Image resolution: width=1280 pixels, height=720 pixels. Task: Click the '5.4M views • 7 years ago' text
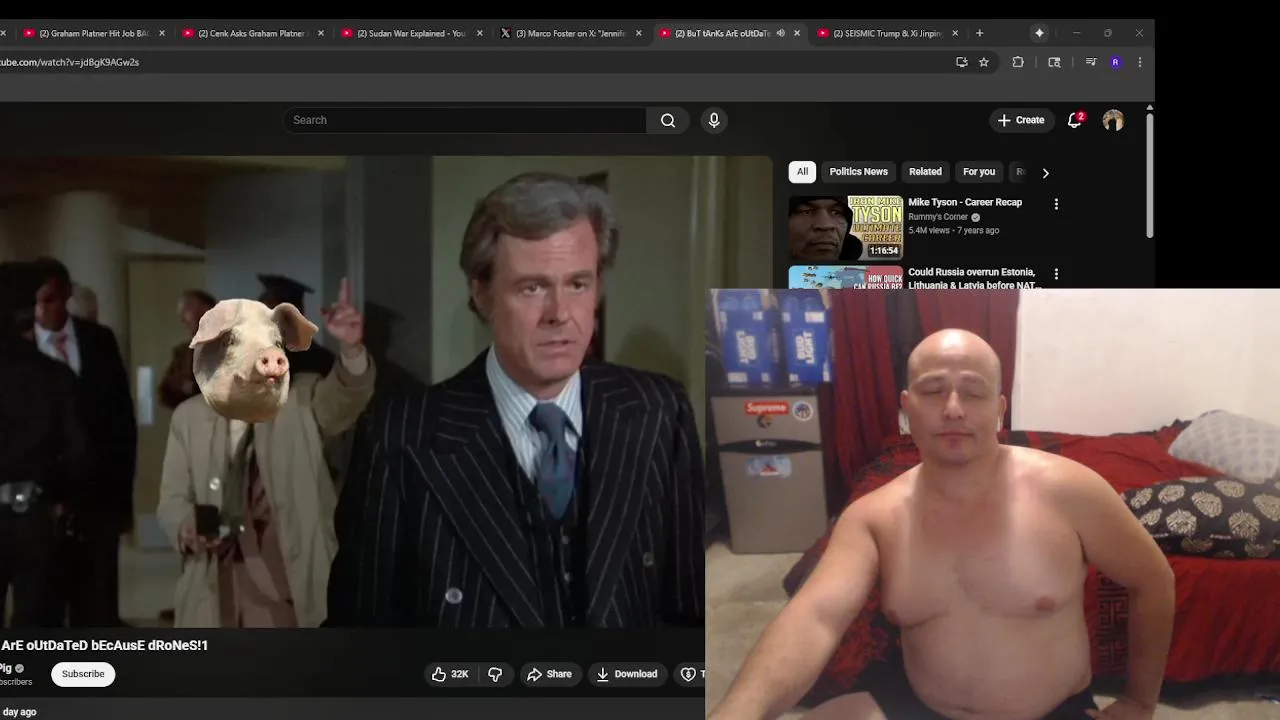(953, 230)
